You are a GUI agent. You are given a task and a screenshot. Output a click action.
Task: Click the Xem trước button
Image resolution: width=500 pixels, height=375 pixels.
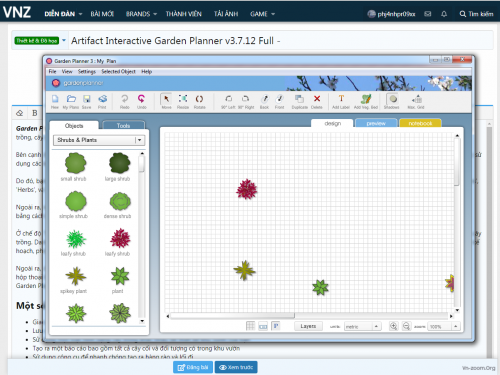tap(236, 367)
